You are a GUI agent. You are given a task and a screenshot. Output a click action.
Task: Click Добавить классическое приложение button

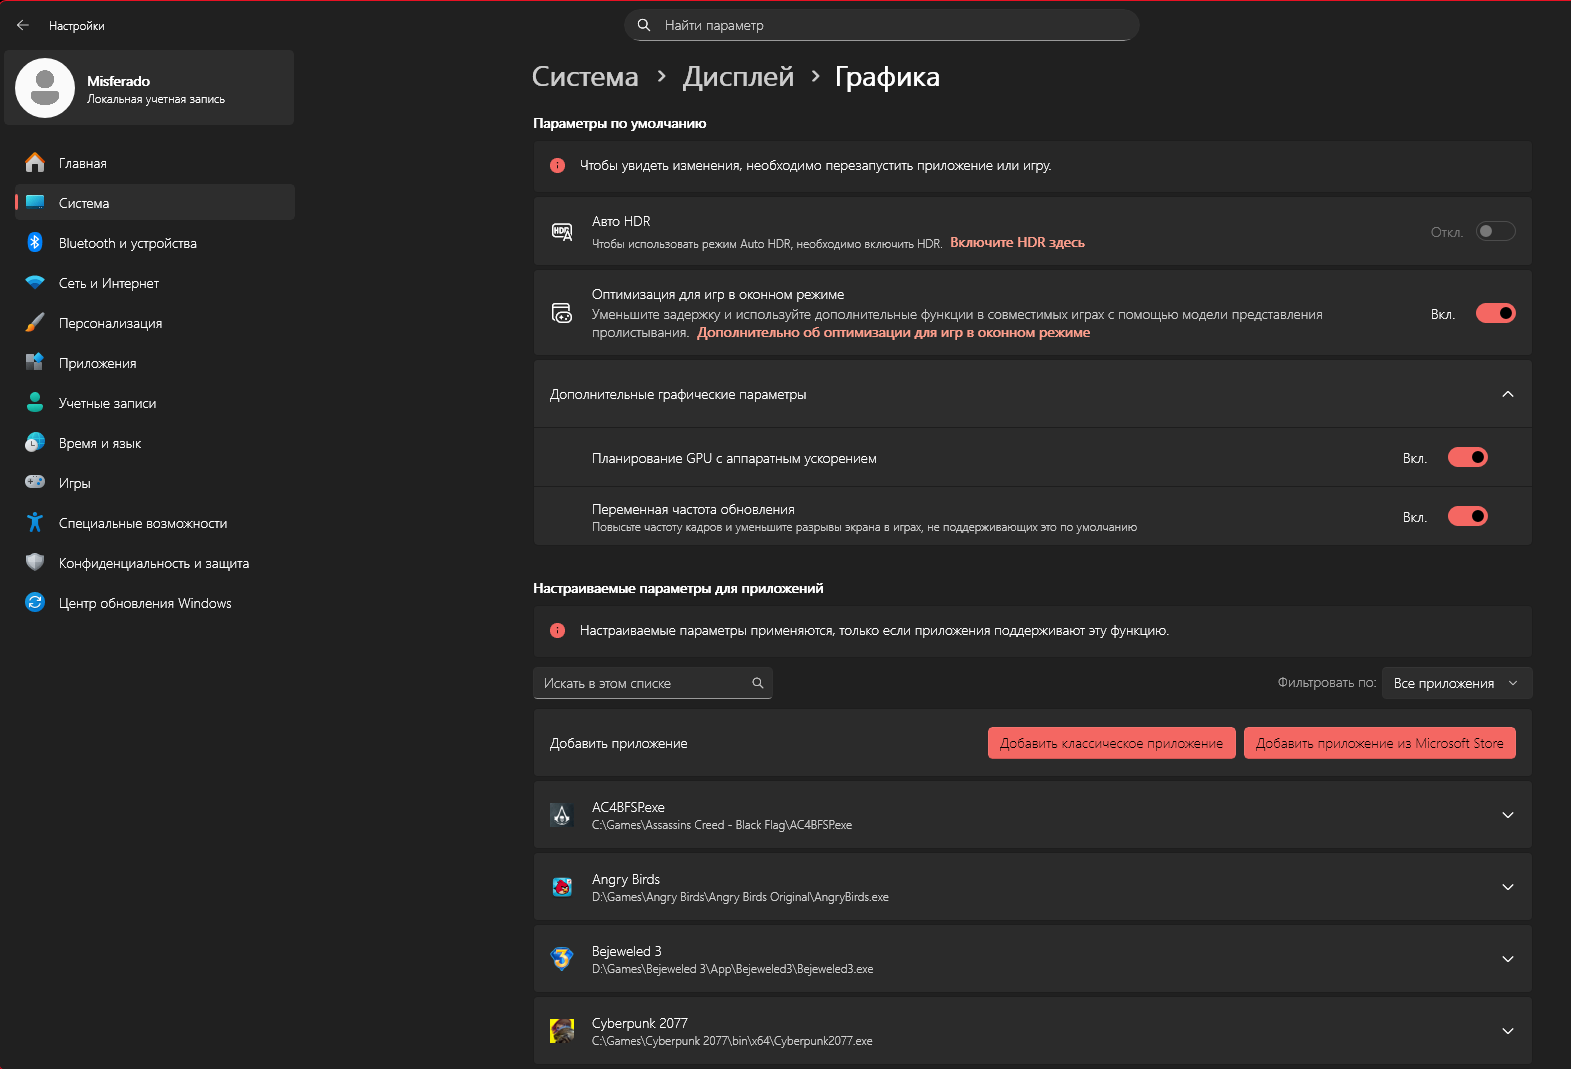click(x=1111, y=743)
